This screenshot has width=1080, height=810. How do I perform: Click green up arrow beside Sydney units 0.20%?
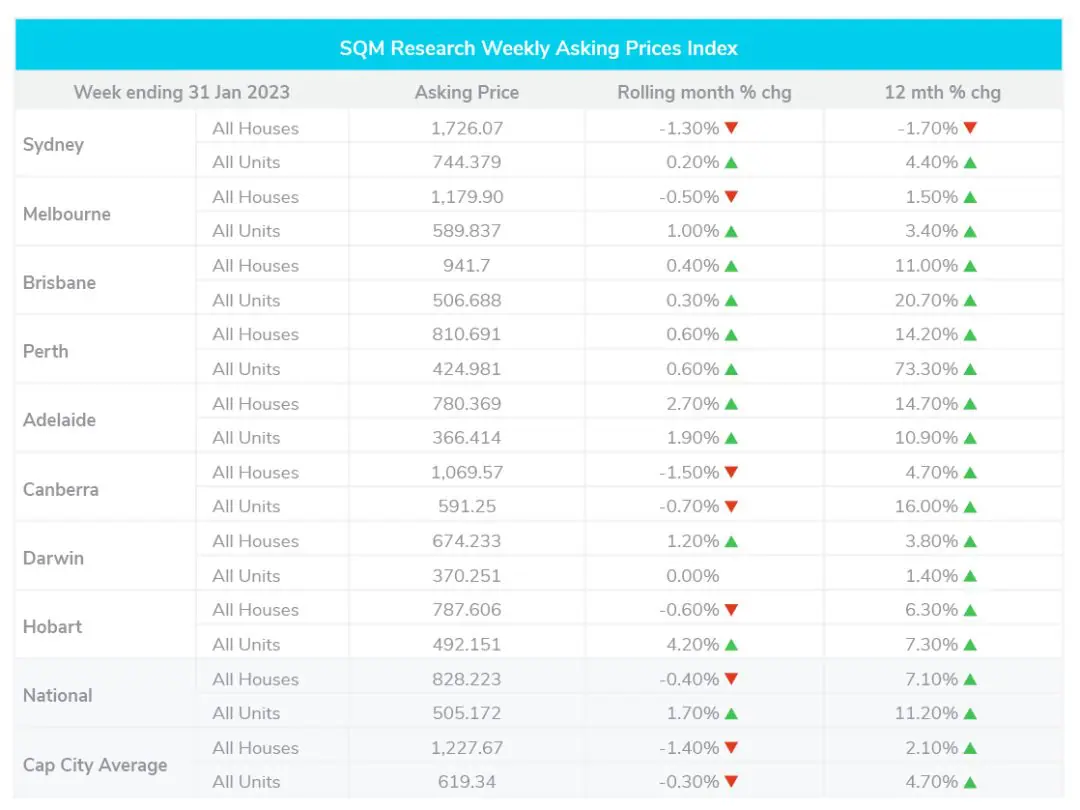[731, 163]
